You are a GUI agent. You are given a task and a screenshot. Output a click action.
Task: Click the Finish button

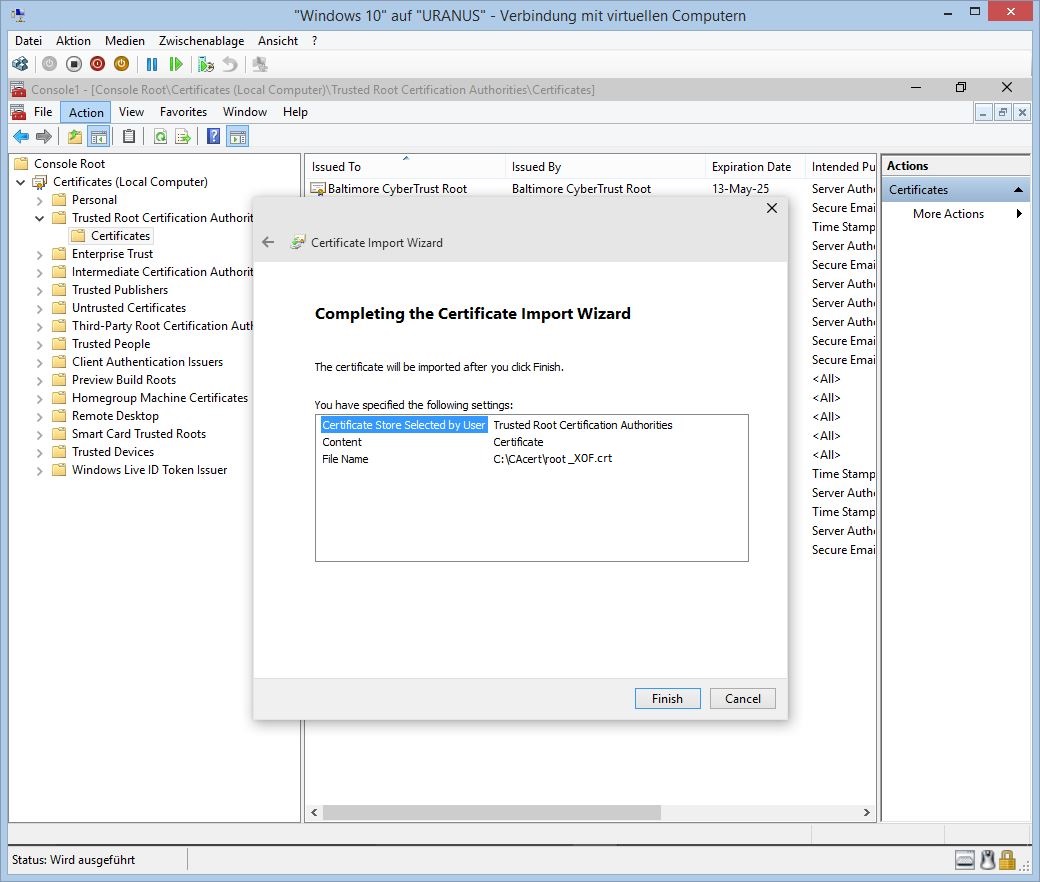pos(667,699)
